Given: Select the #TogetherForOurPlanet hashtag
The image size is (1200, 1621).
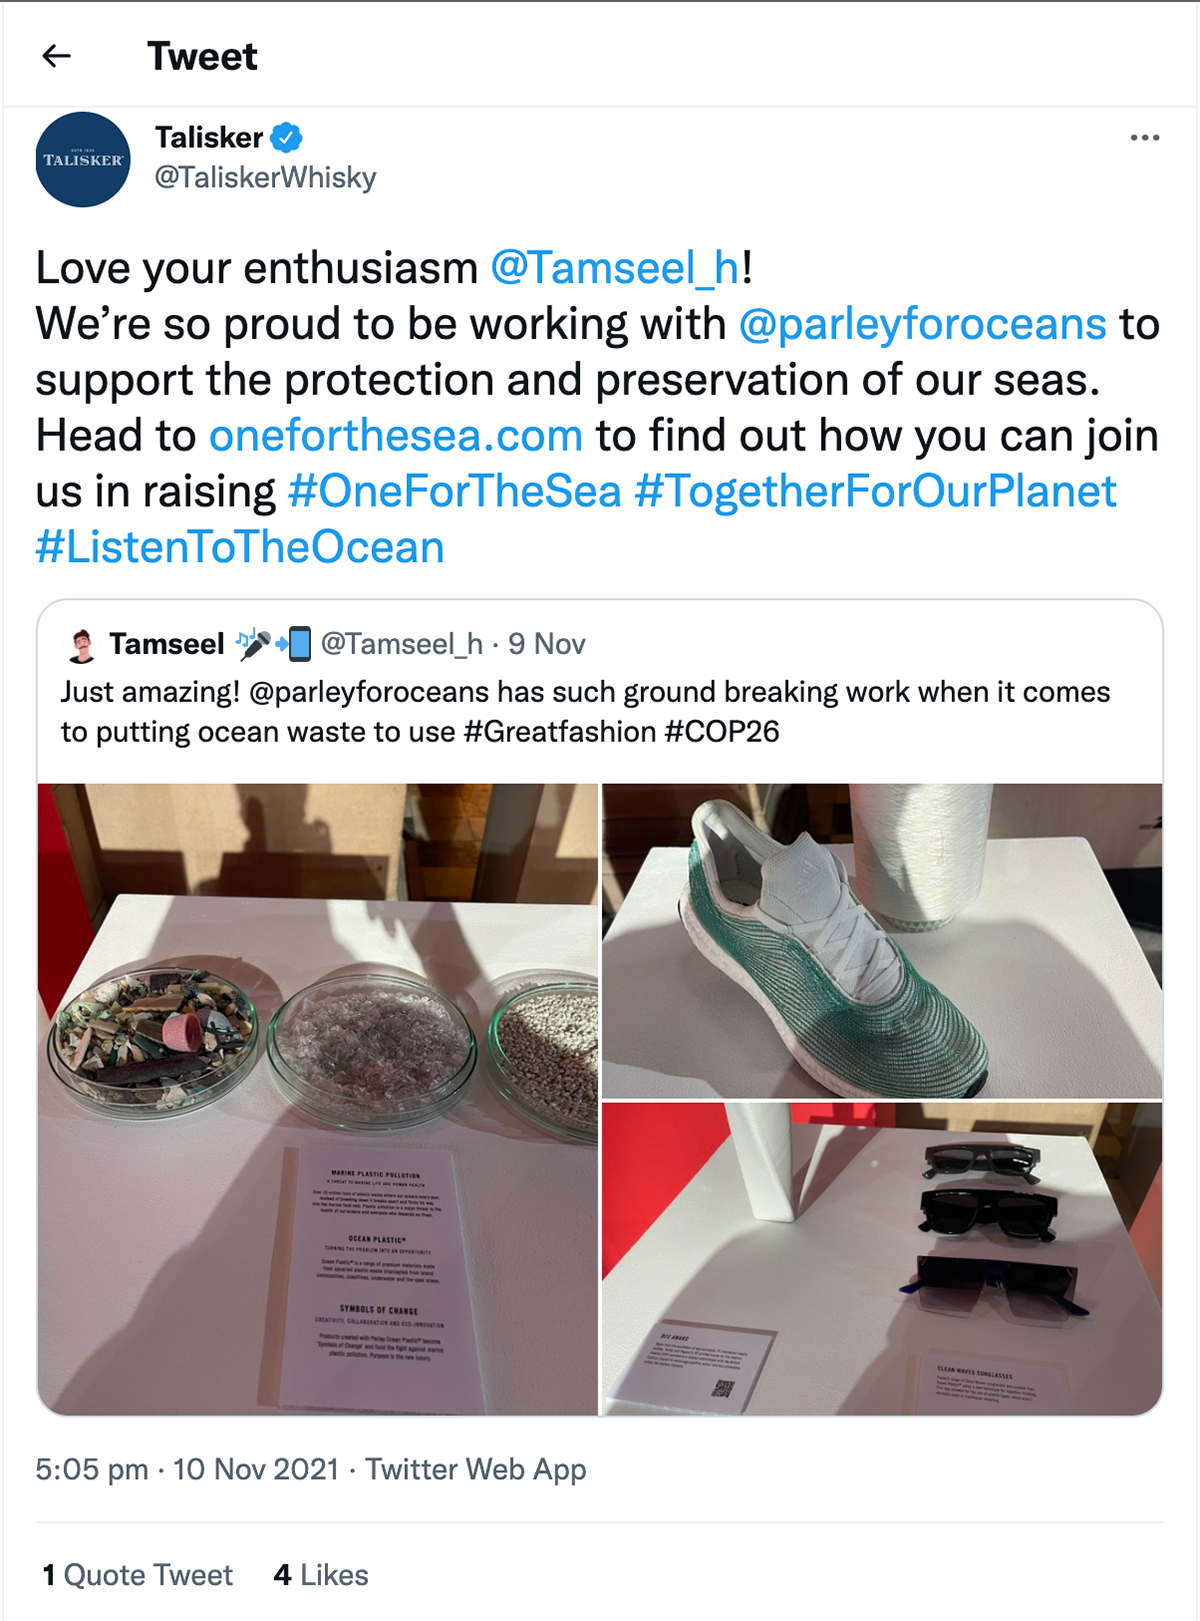Looking at the screenshot, I should tap(876, 492).
